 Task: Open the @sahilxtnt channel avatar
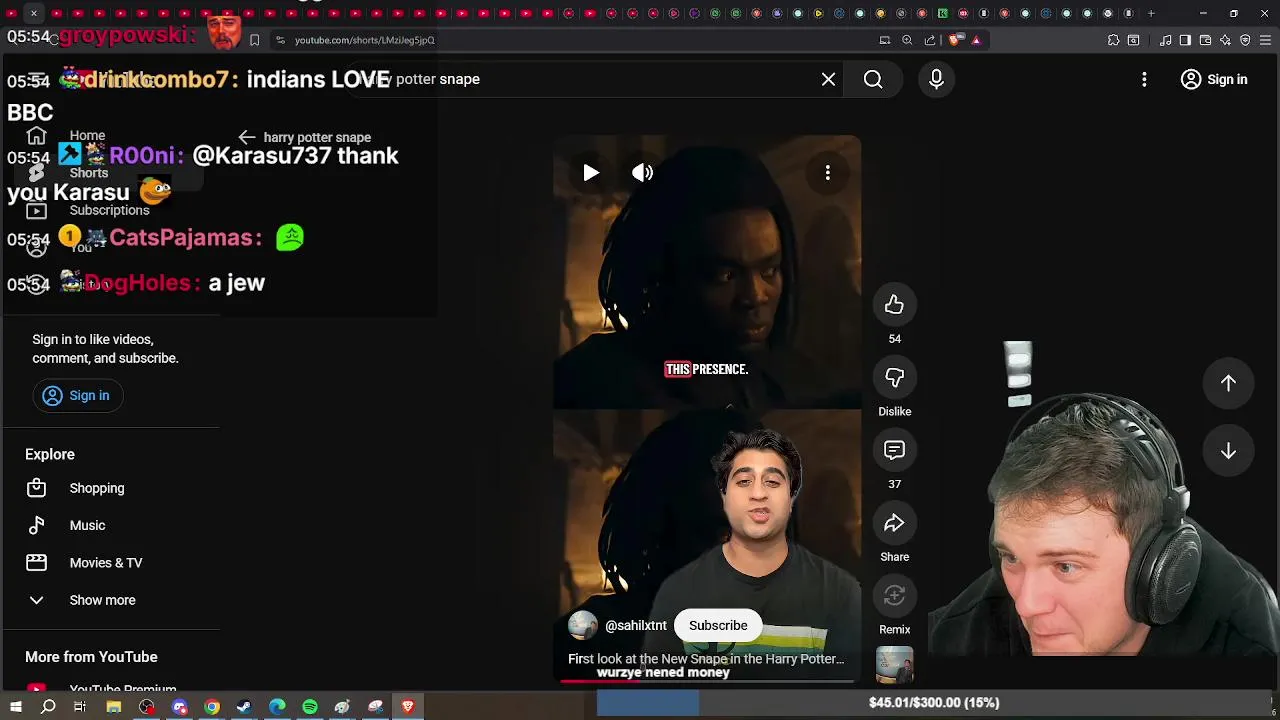tap(583, 626)
